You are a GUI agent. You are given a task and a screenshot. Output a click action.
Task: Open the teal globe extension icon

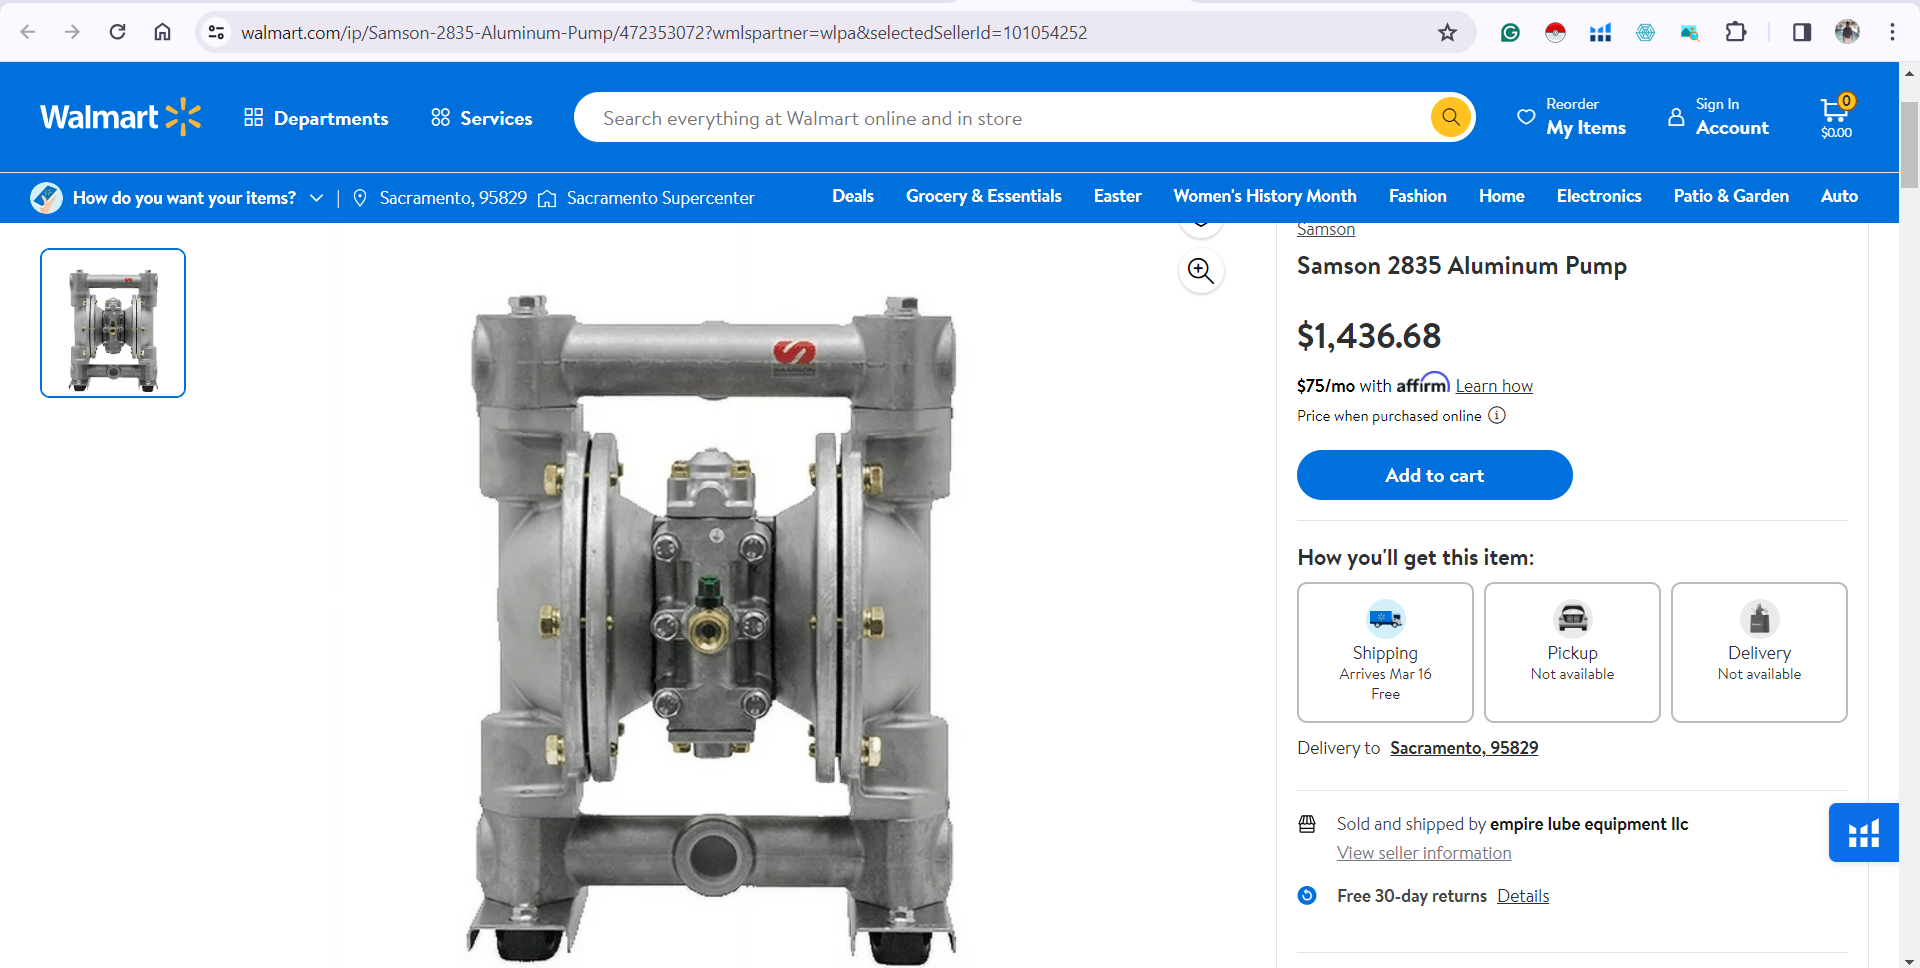[x=1645, y=32]
